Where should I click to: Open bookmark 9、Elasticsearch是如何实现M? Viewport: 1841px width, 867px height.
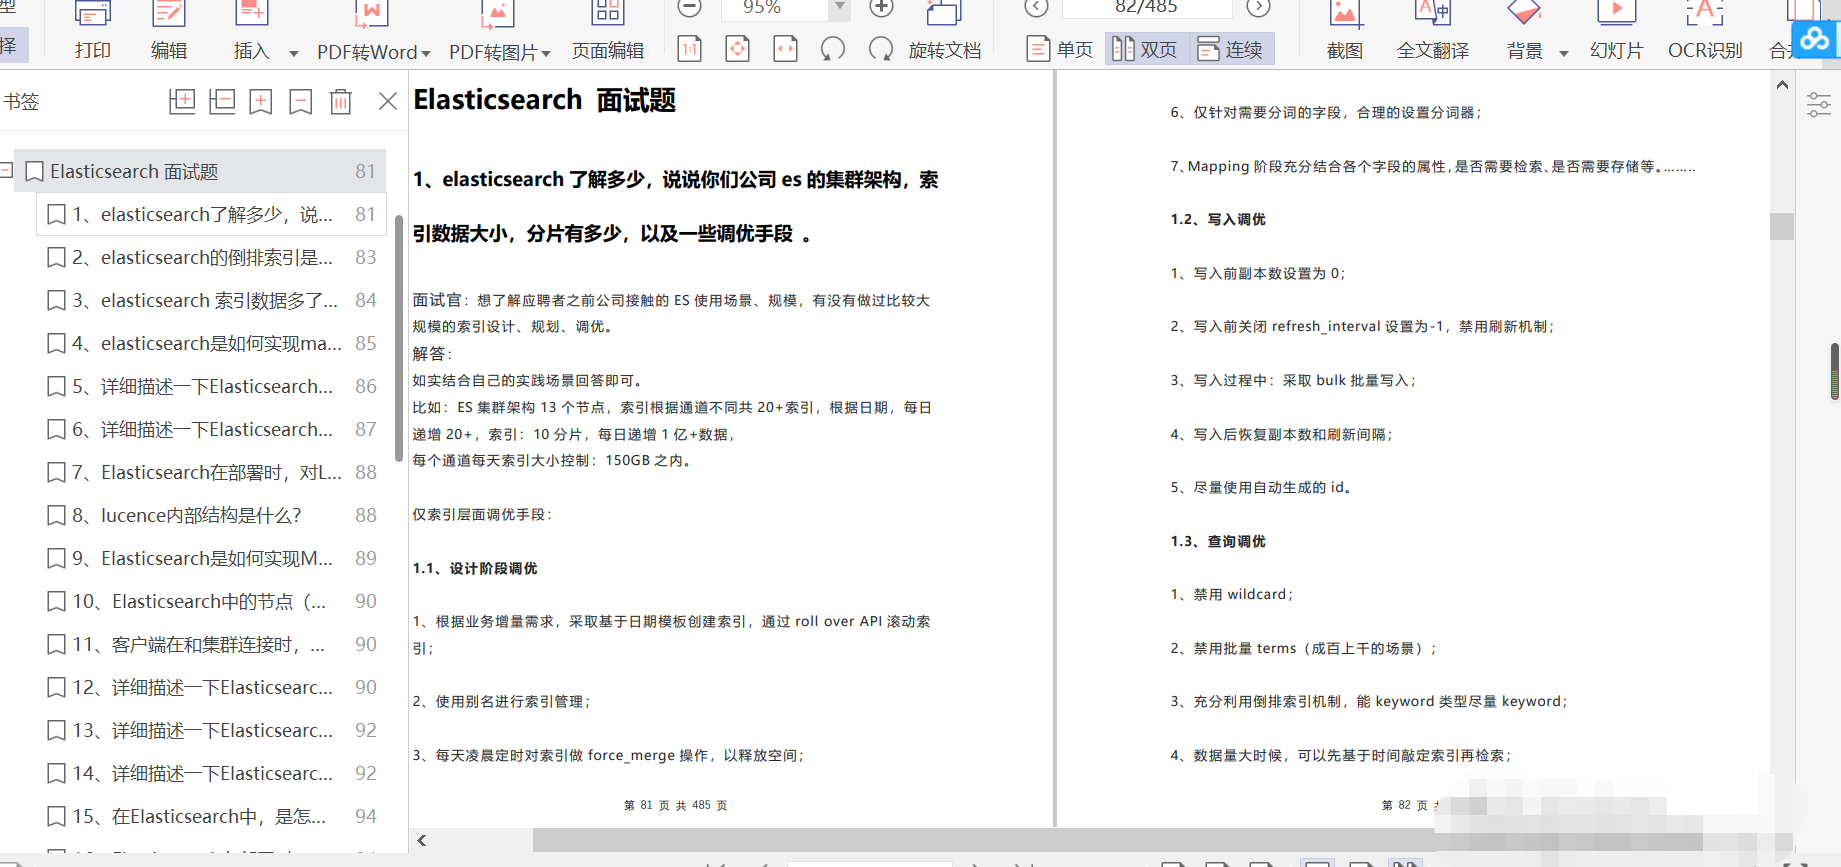(211, 558)
